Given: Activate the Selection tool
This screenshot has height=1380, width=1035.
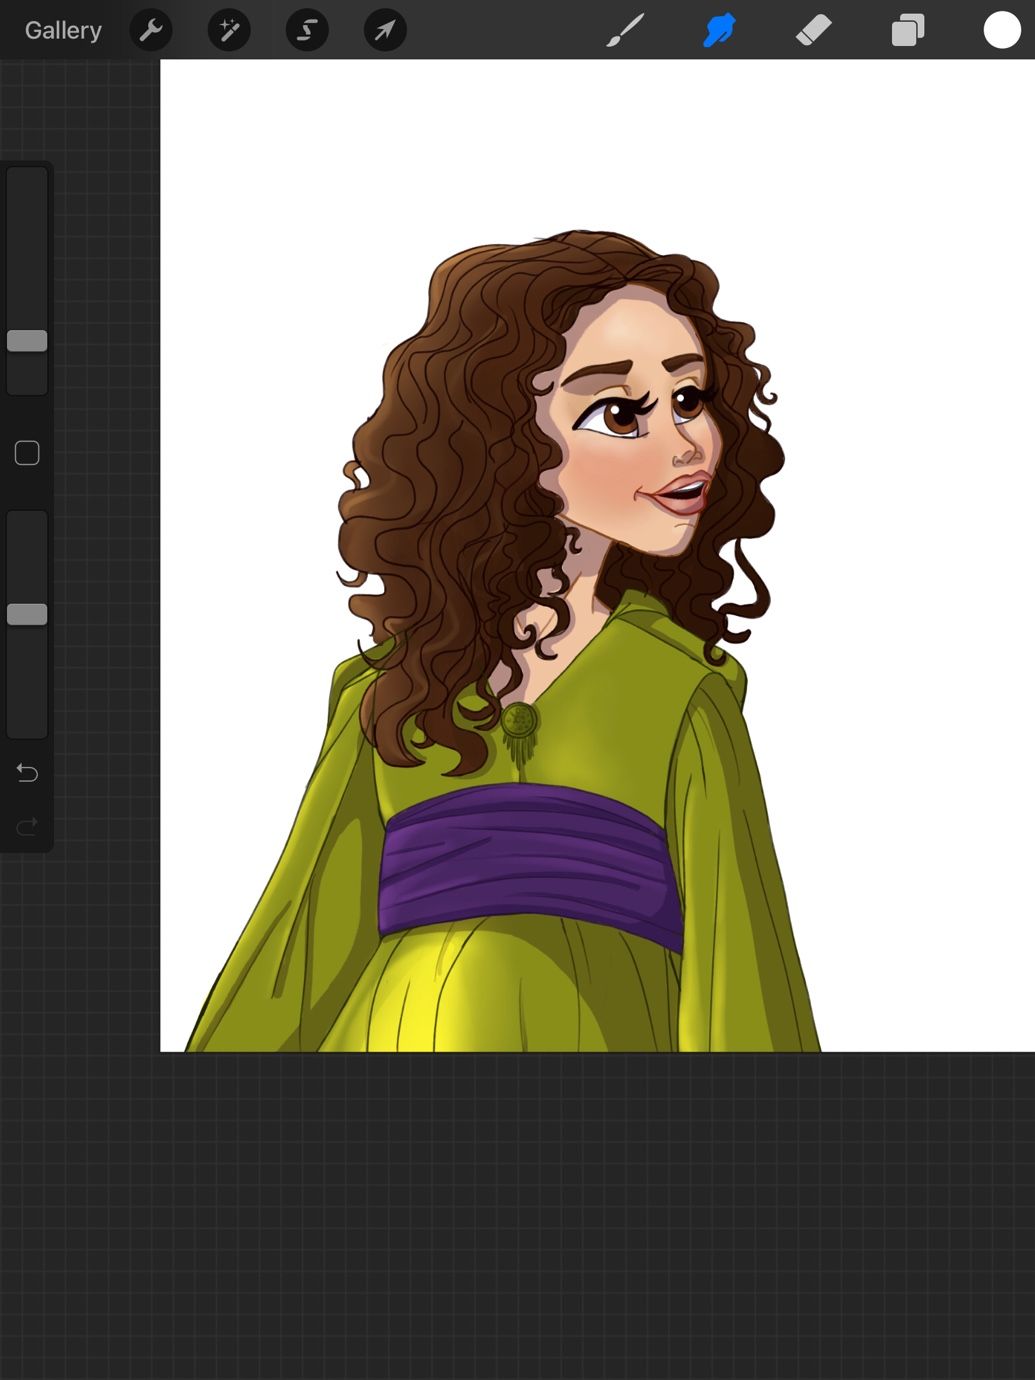Looking at the screenshot, I should [x=307, y=30].
